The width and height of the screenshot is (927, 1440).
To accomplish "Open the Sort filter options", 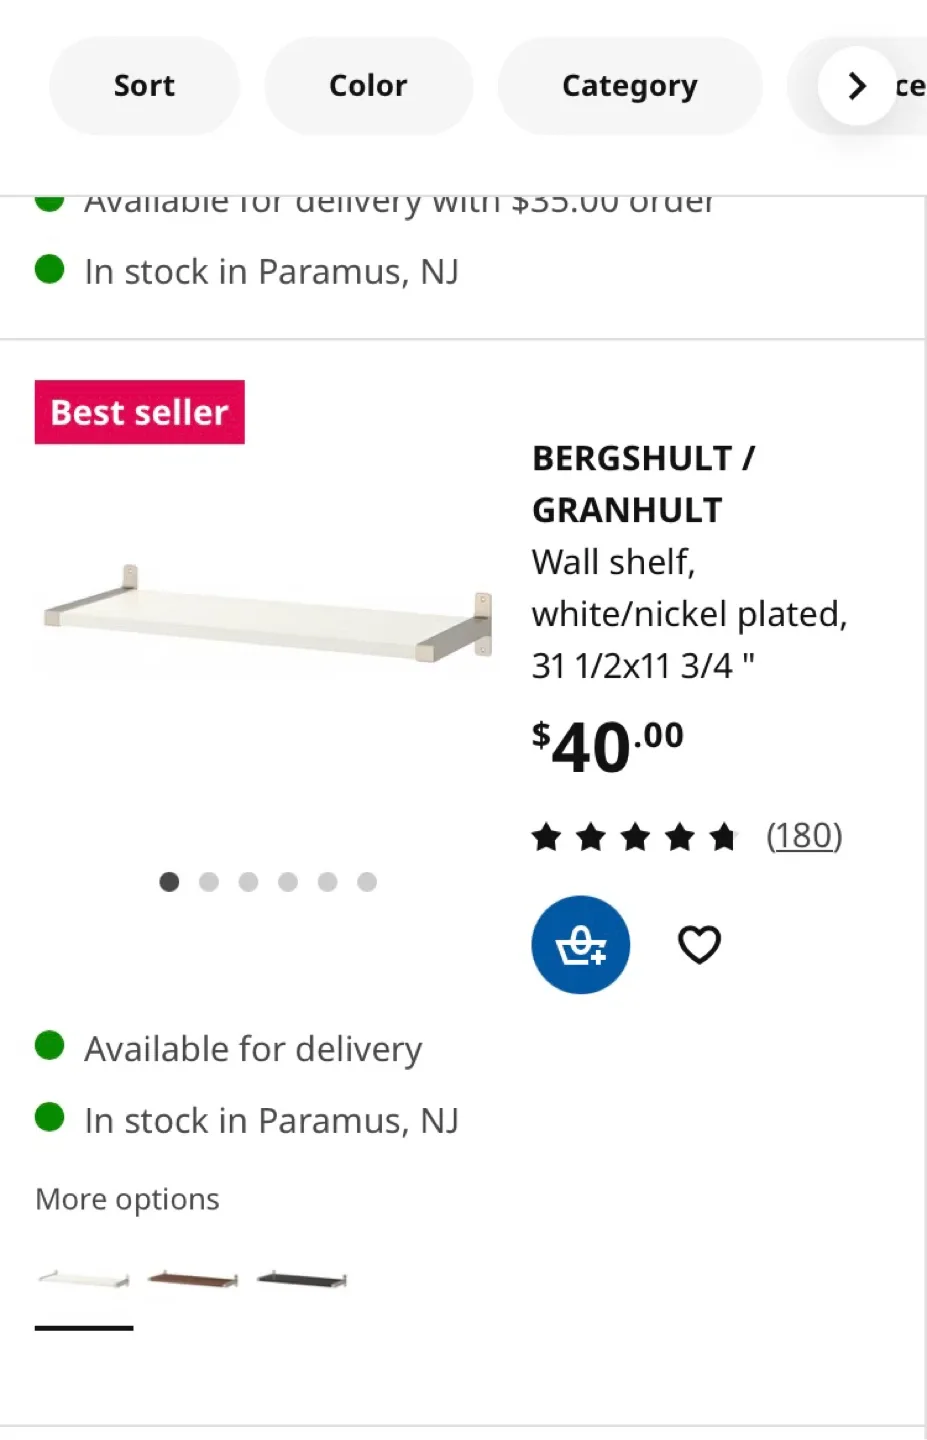I will point(143,86).
